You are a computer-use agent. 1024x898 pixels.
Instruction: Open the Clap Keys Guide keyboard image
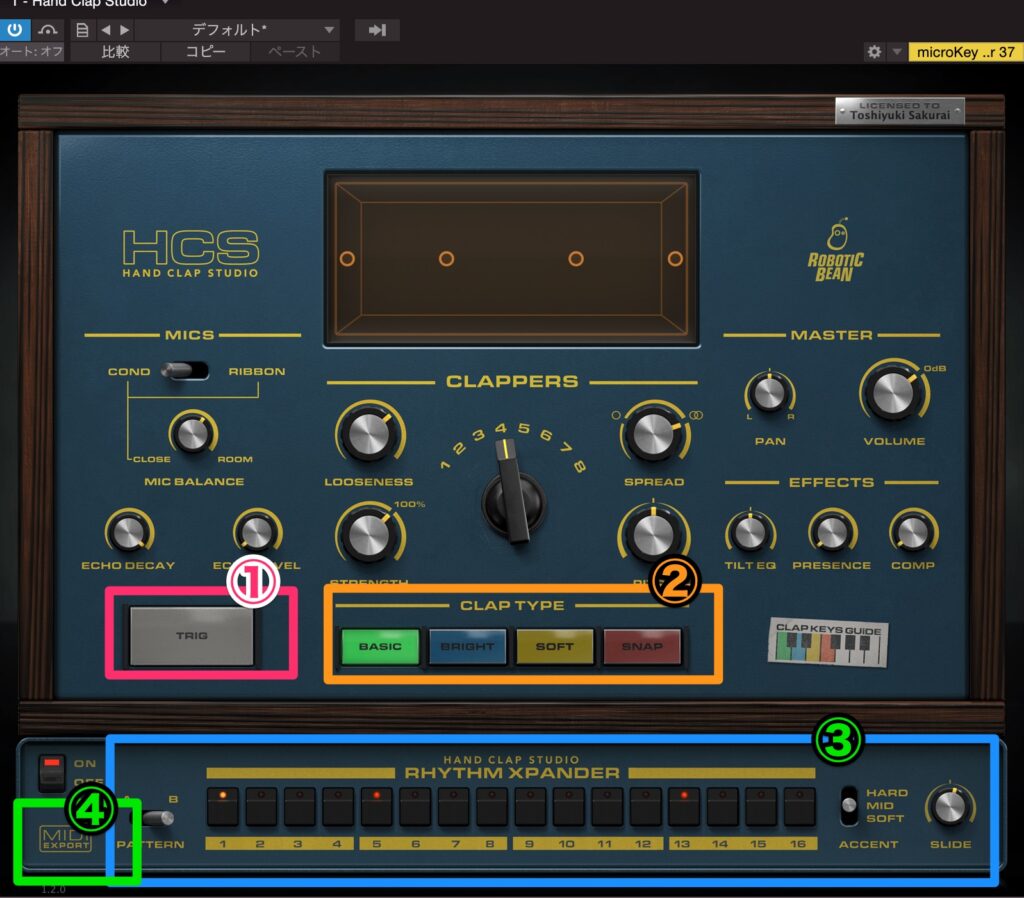pyautogui.click(x=829, y=644)
